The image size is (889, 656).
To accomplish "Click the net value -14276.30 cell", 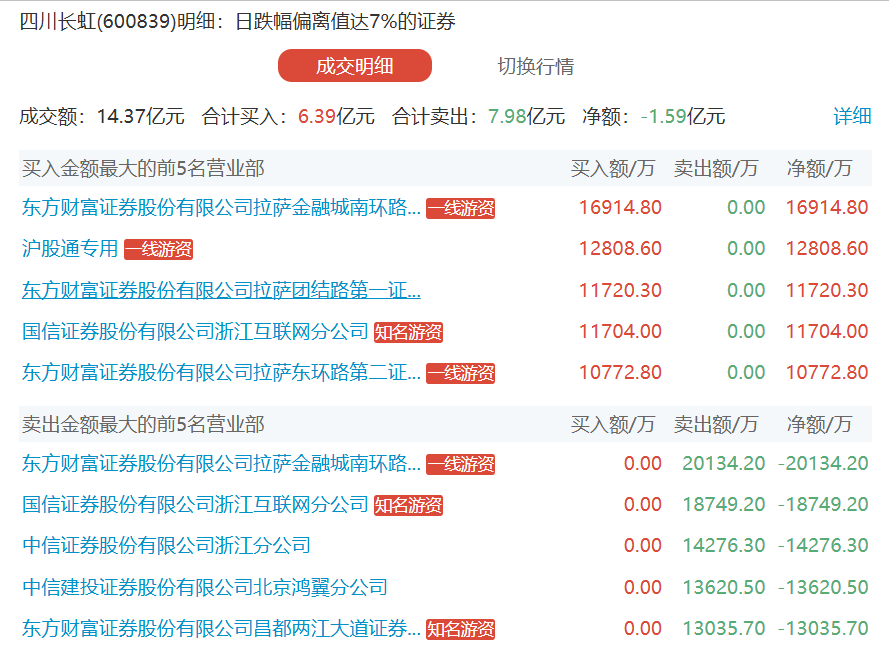I will pos(823,545).
